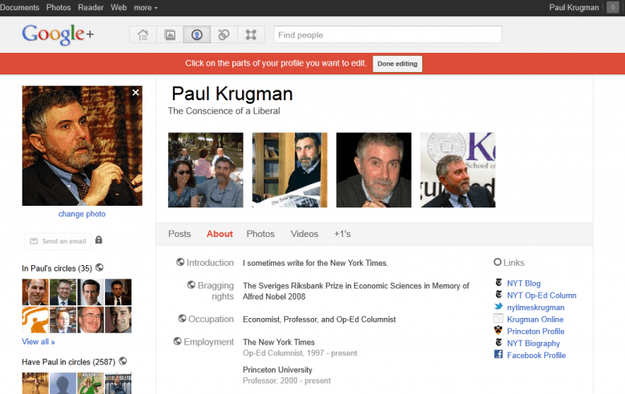Open the Games toolbar icon
The height and width of the screenshot is (394, 625).
[251, 35]
